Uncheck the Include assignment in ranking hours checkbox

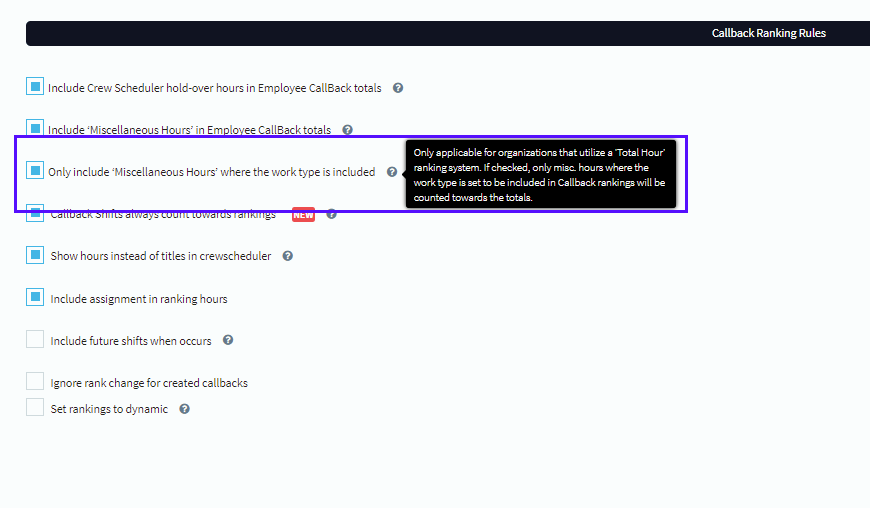35,297
